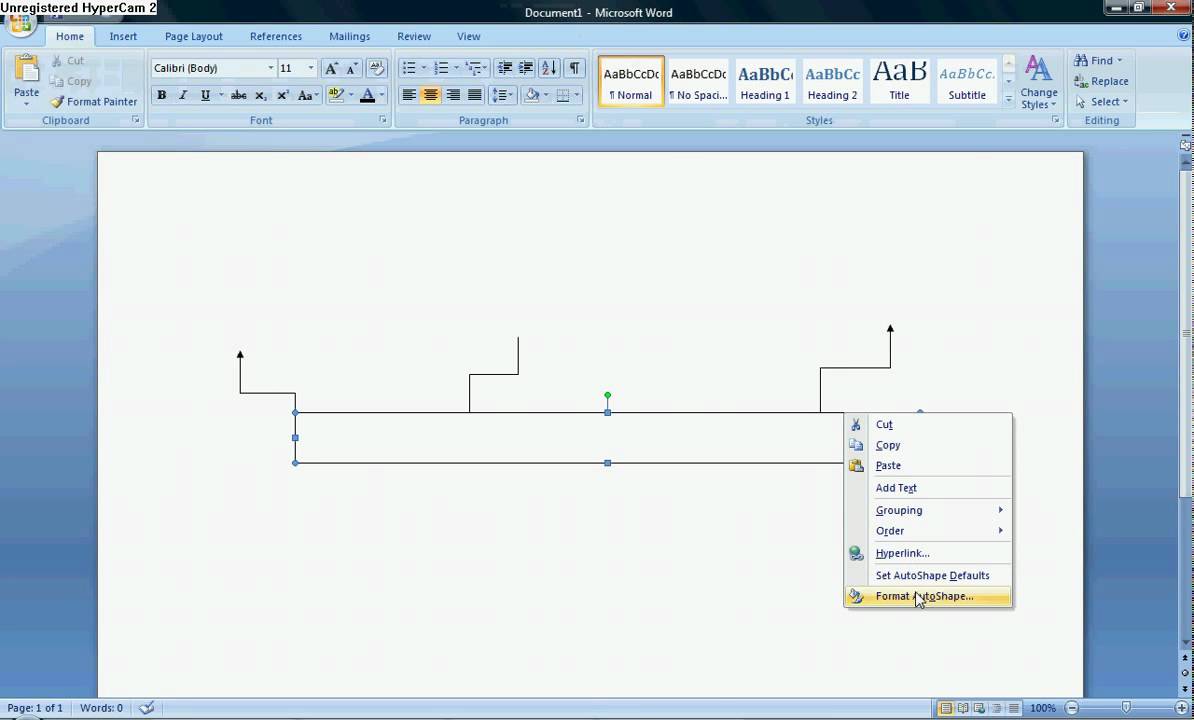Click the Zoom Out minus button
Viewport: 1194px width, 720px height.
(1071, 709)
